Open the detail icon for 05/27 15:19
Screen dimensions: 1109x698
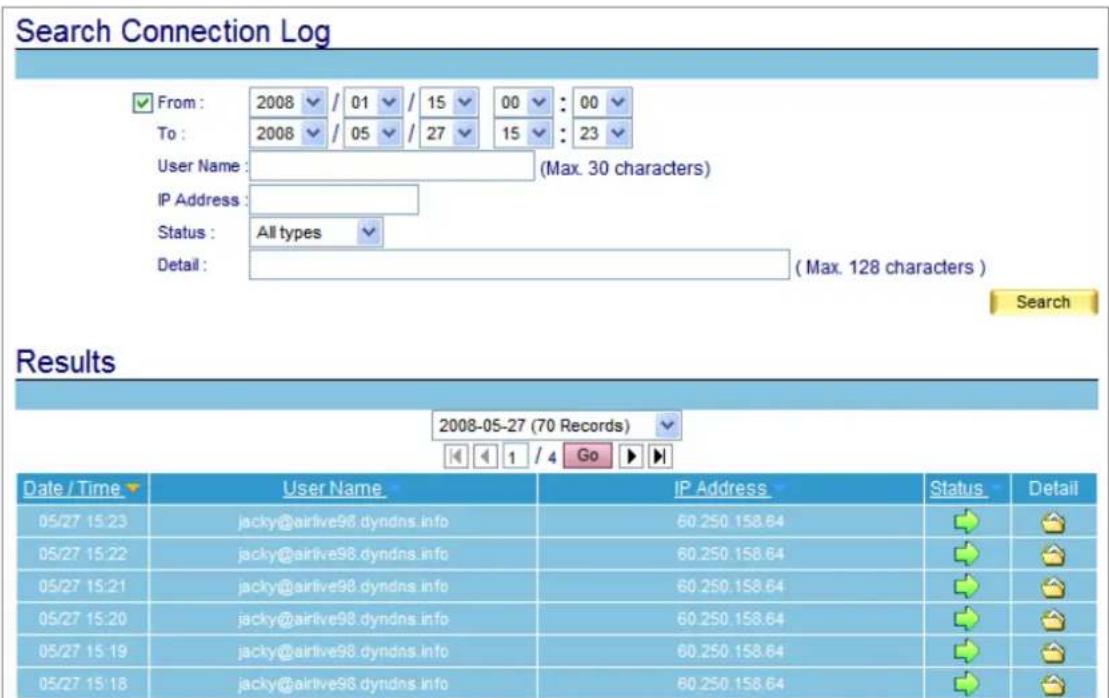click(x=1053, y=652)
